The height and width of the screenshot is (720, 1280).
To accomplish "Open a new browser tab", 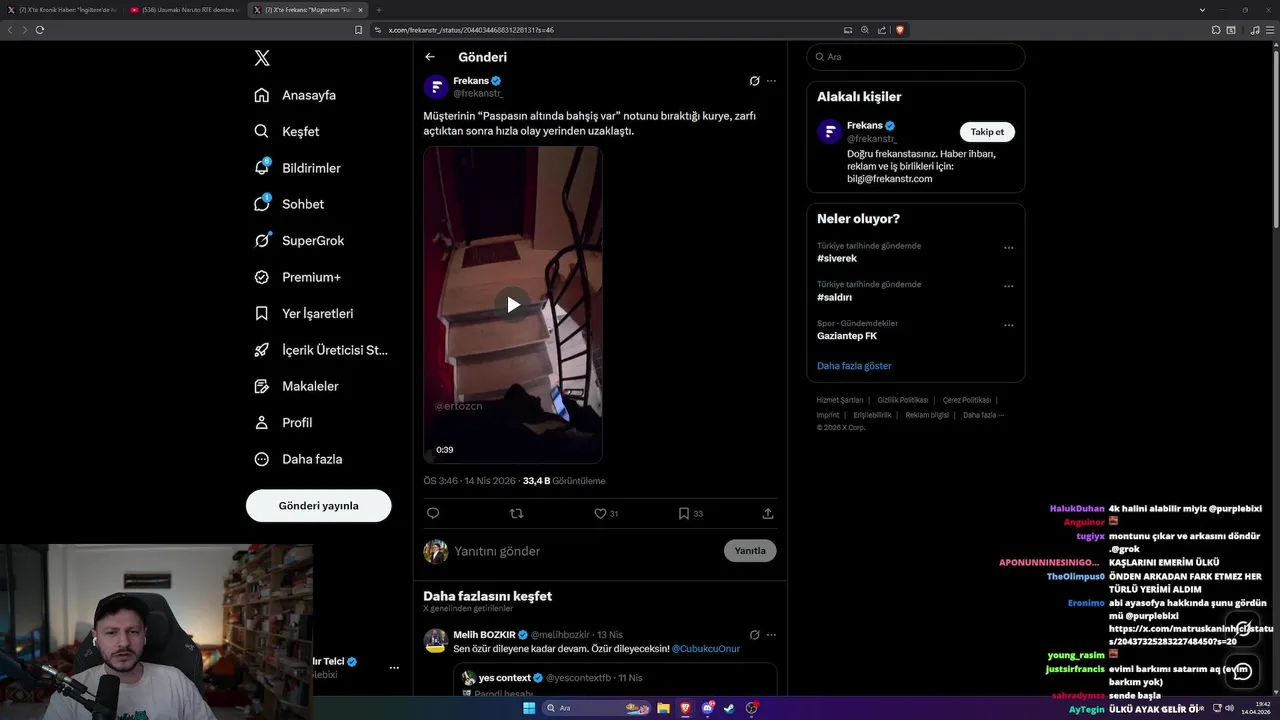I will click(x=379, y=10).
